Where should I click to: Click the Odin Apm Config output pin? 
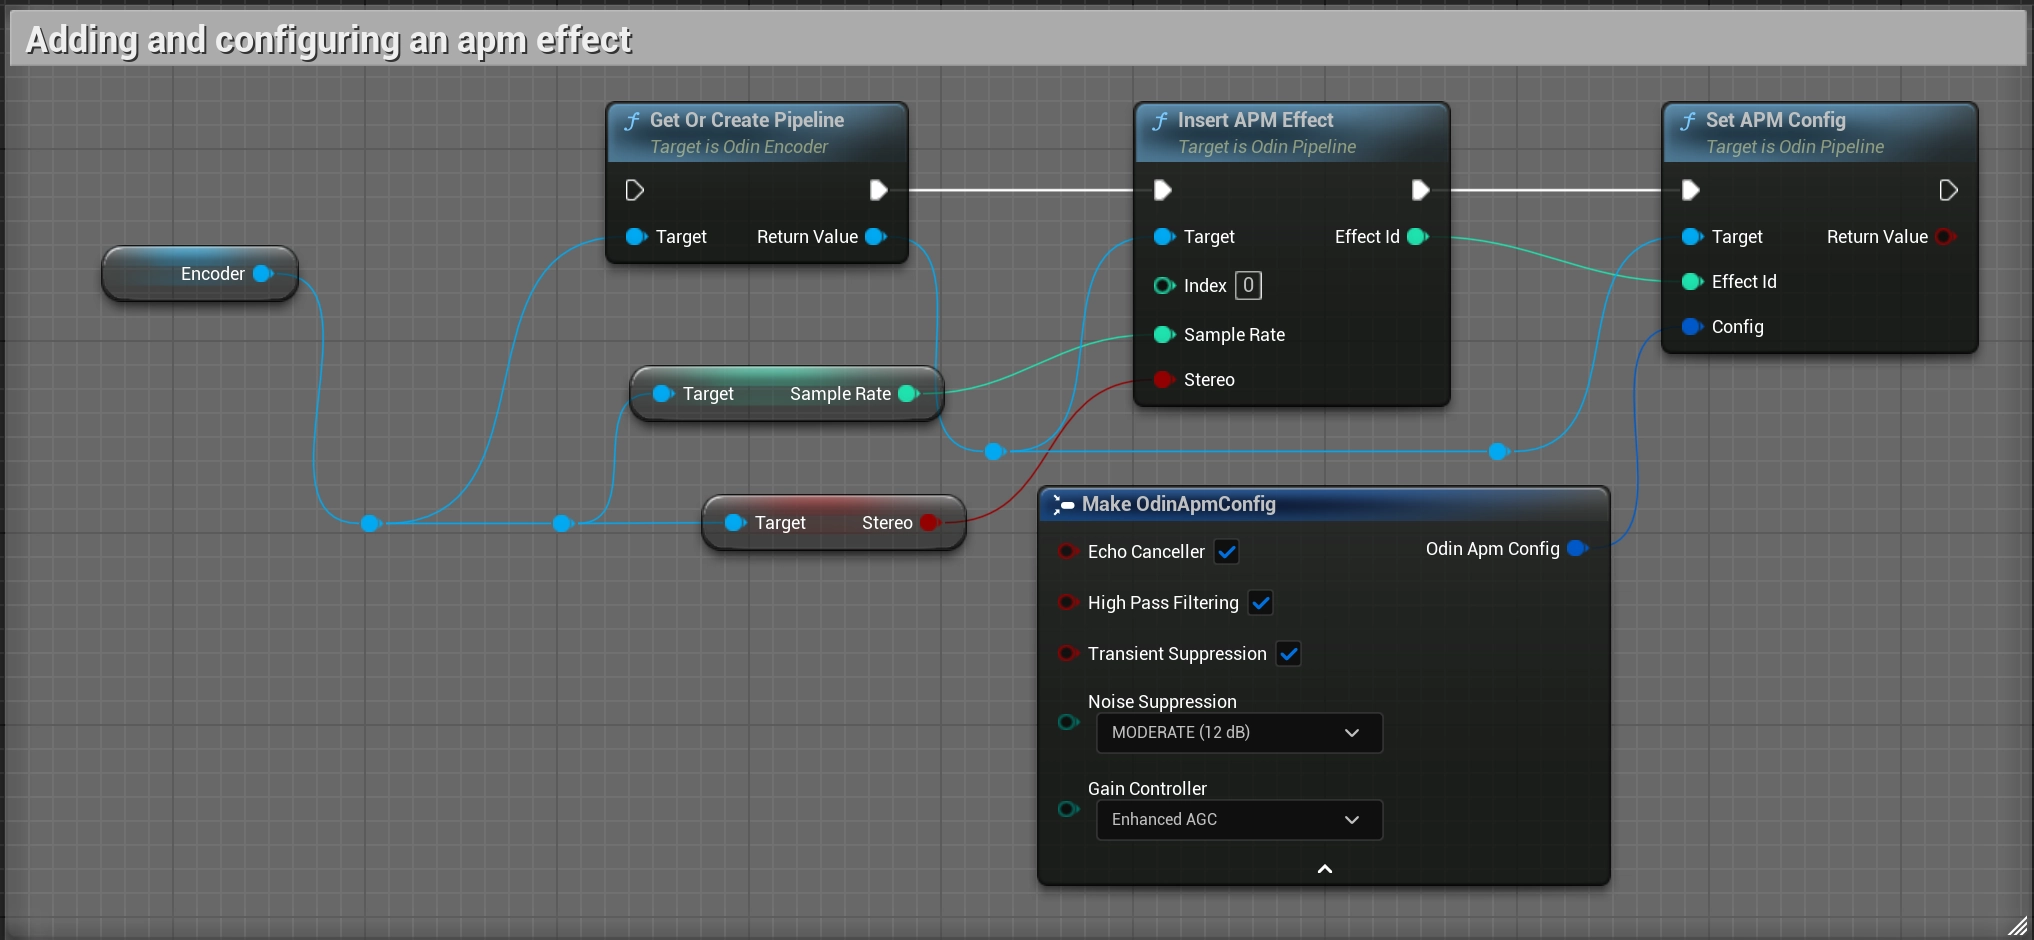(1579, 548)
